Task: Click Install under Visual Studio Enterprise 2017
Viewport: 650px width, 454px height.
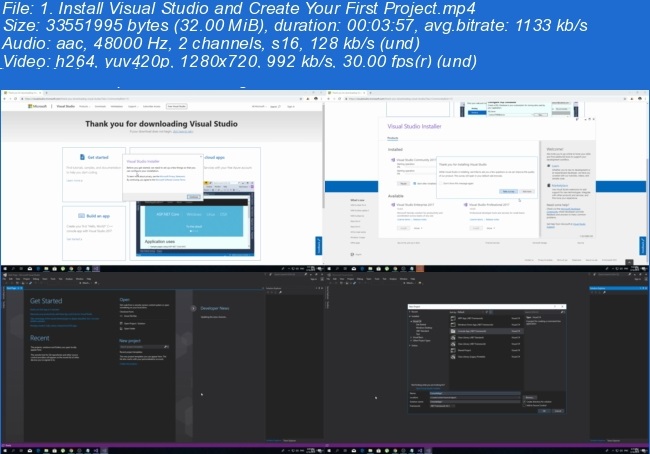Action: coord(403,228)
